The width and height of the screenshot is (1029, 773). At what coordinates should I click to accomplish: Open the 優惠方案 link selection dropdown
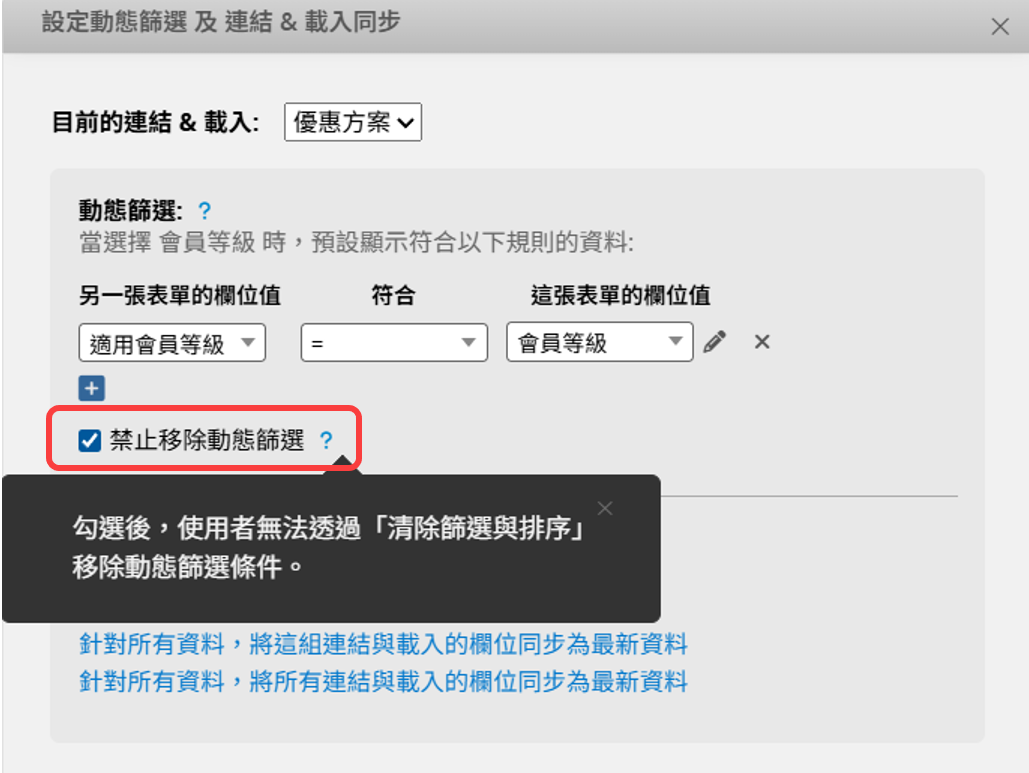(353, 122)
